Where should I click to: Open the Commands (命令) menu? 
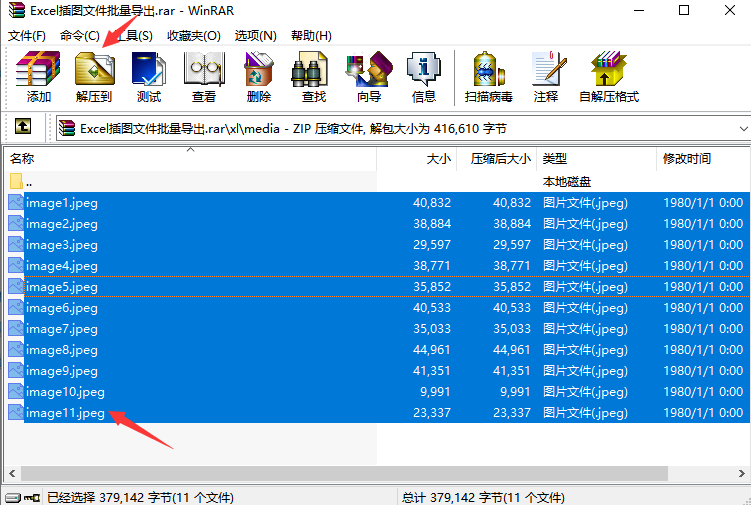(80, 35)
